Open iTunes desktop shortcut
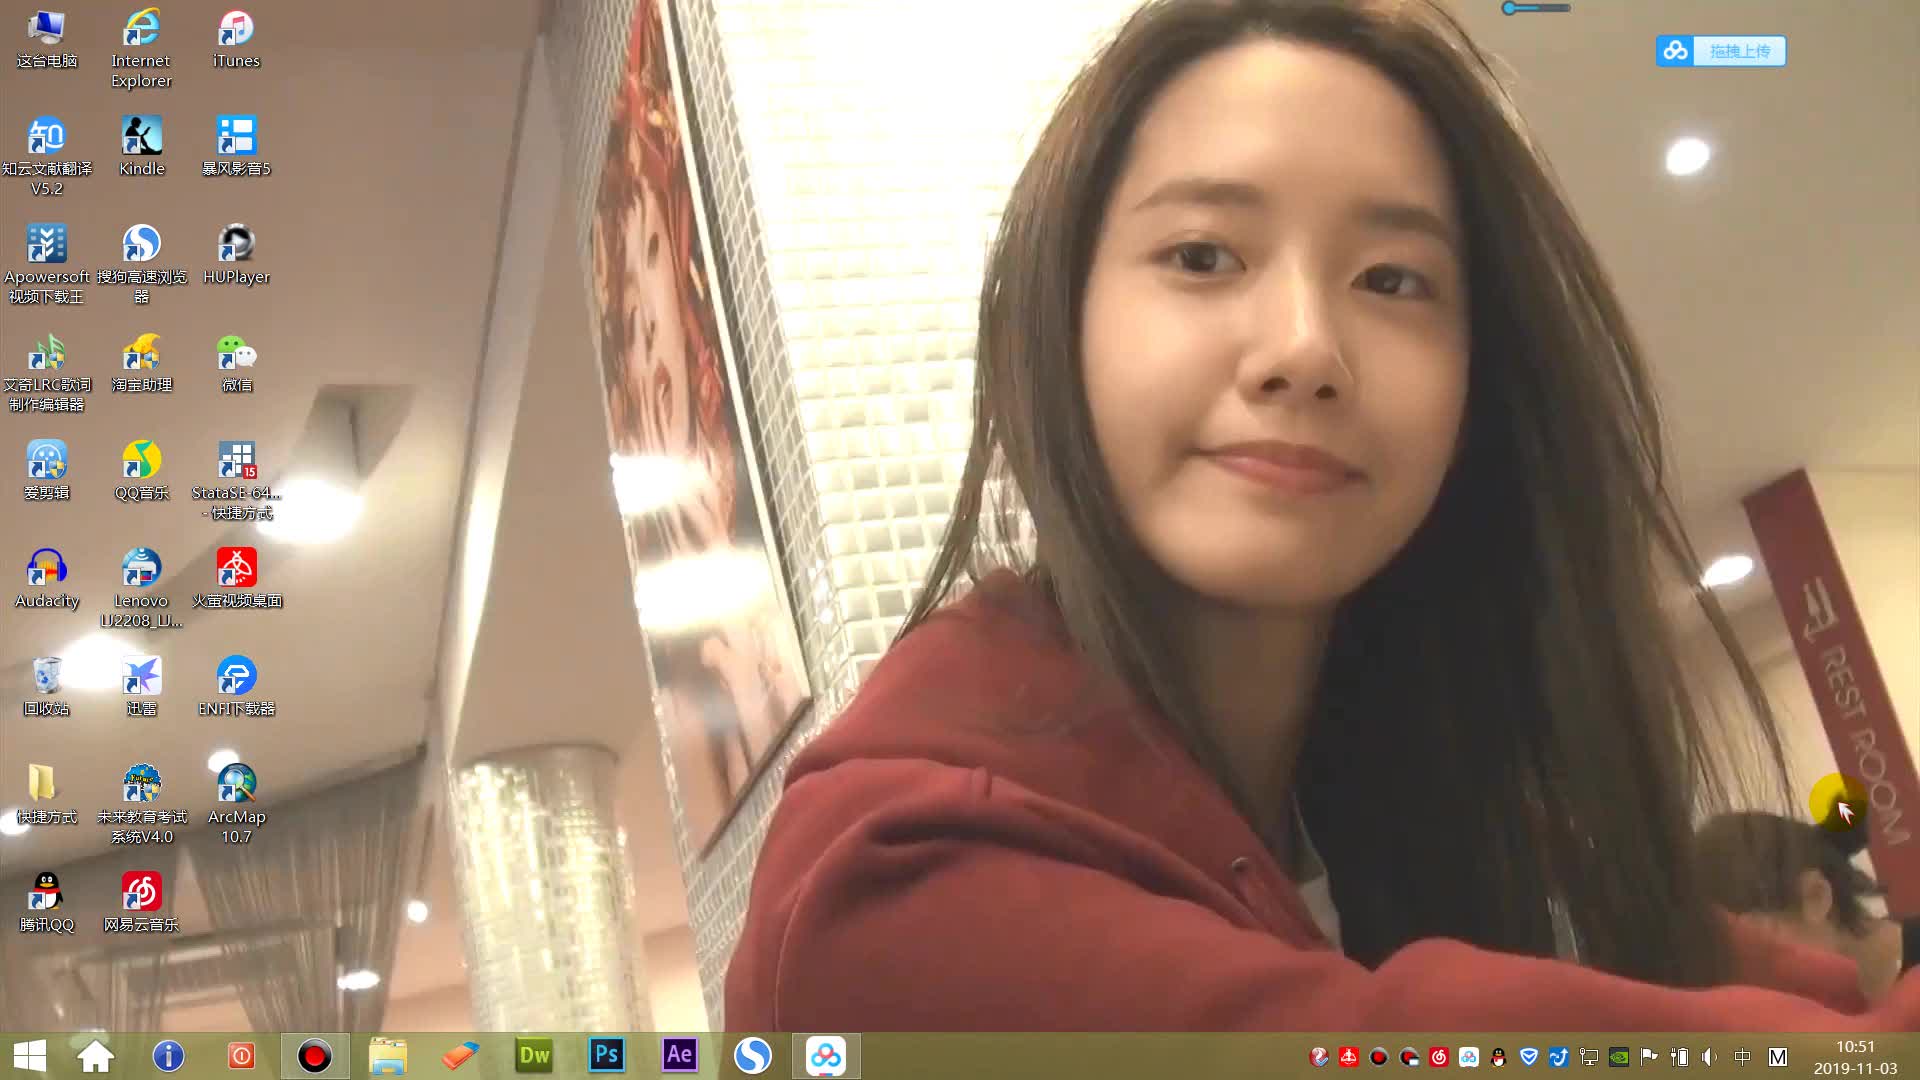 coord(236,38)
